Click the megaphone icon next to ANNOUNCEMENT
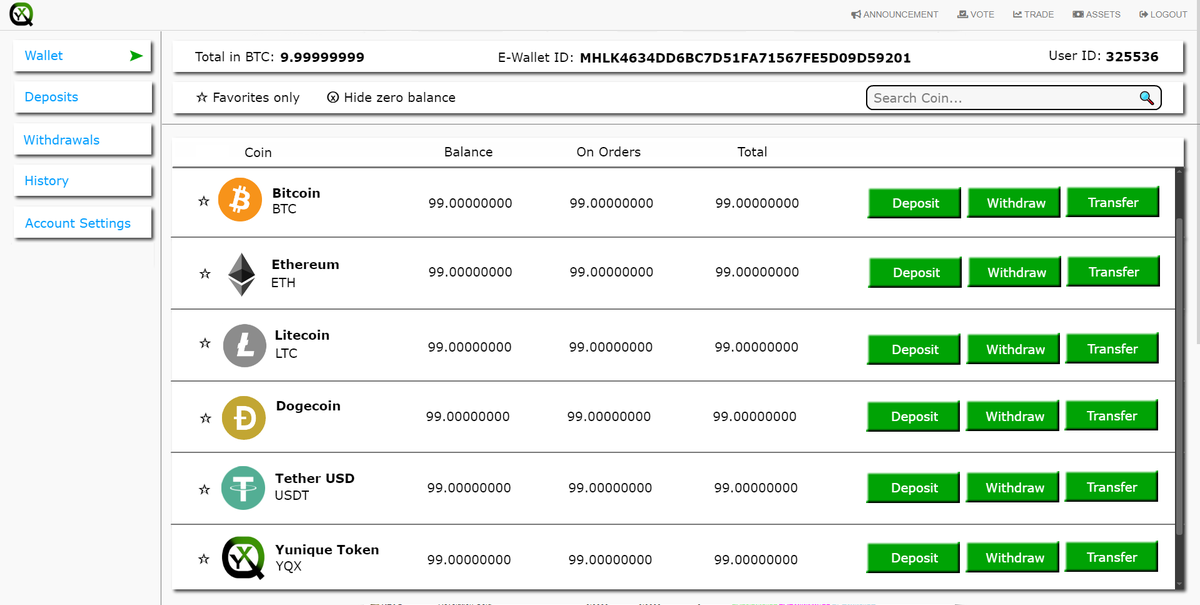This screenshot has width=1200, height=605. (856, 13)
